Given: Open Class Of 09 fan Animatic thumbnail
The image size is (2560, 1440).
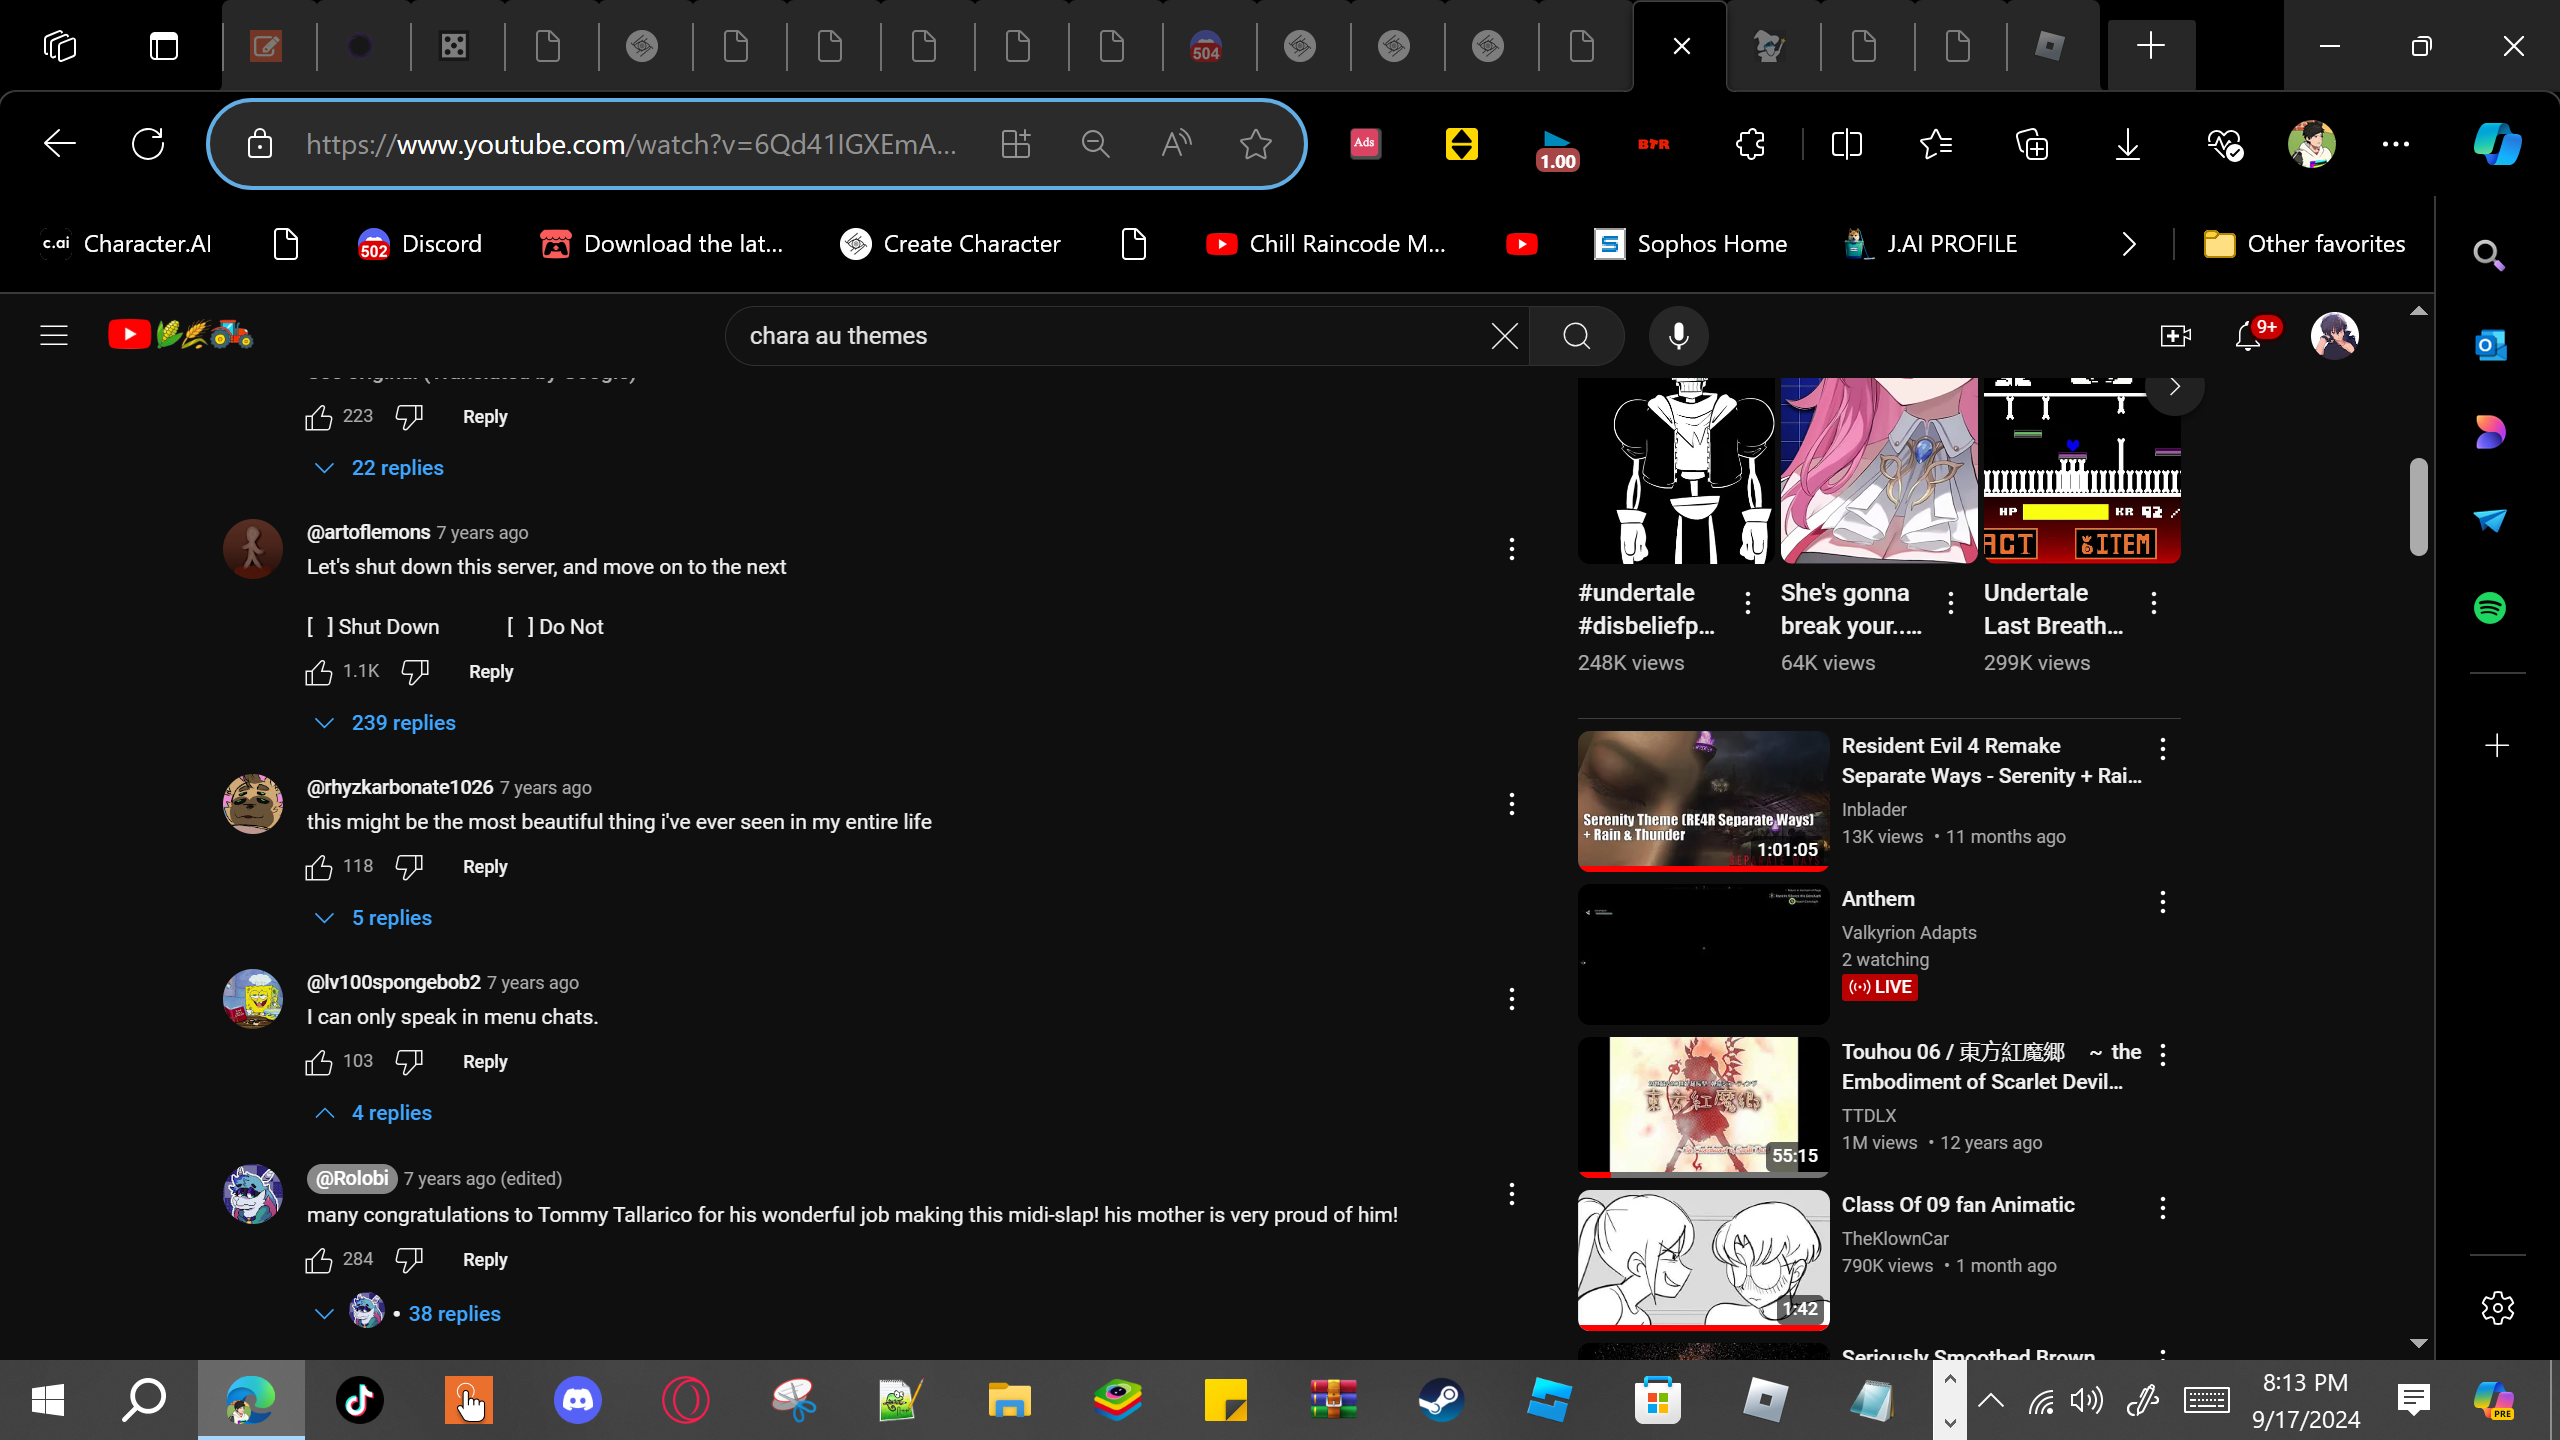Looking at the screenshot, I should tap(1703, 1258).
